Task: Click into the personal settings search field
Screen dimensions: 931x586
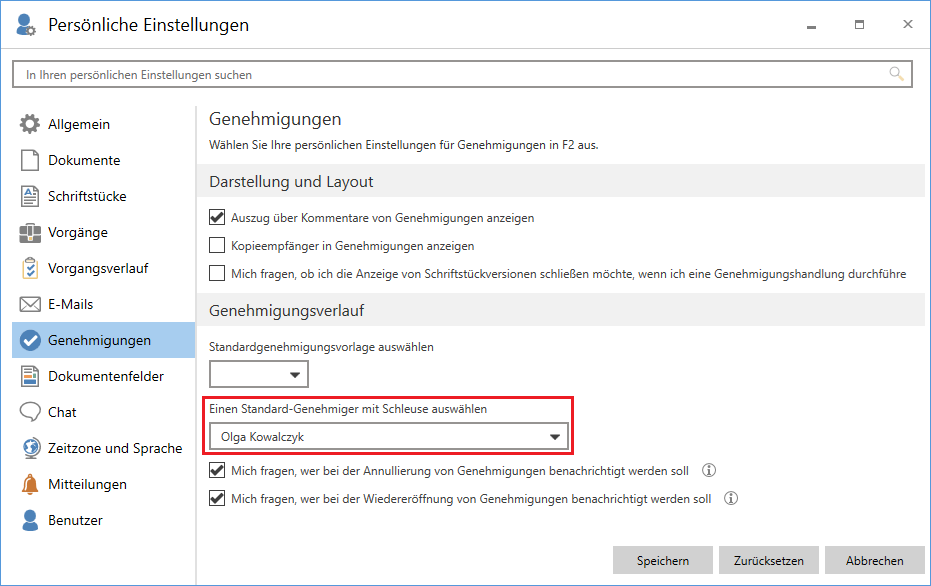Action: point(450,75)
